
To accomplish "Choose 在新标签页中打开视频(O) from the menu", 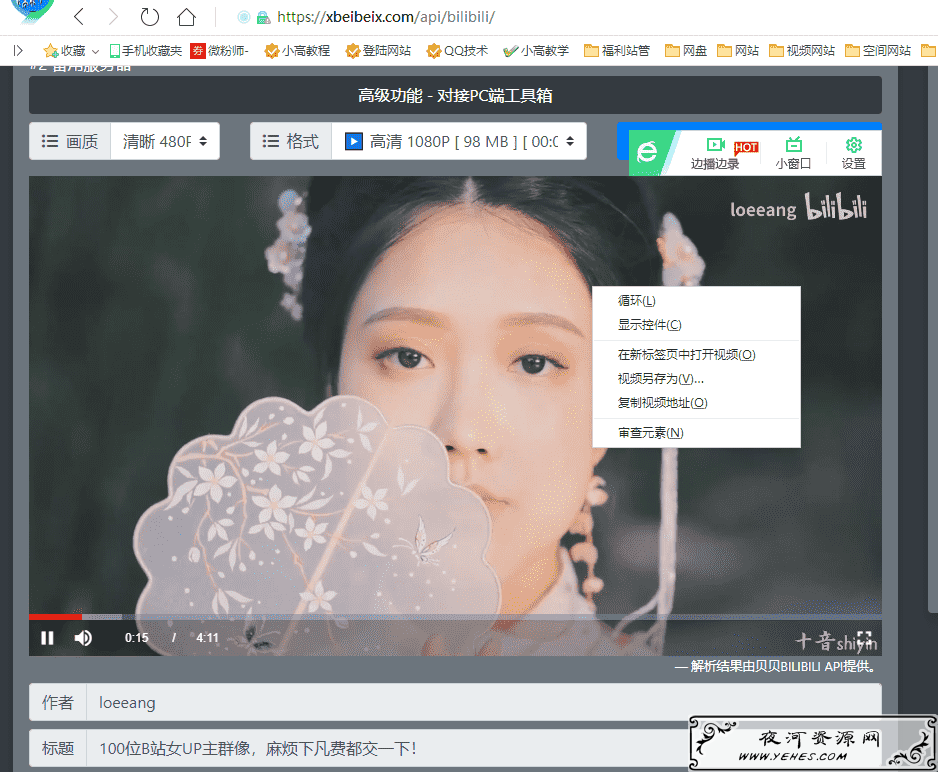I will 696,355.
